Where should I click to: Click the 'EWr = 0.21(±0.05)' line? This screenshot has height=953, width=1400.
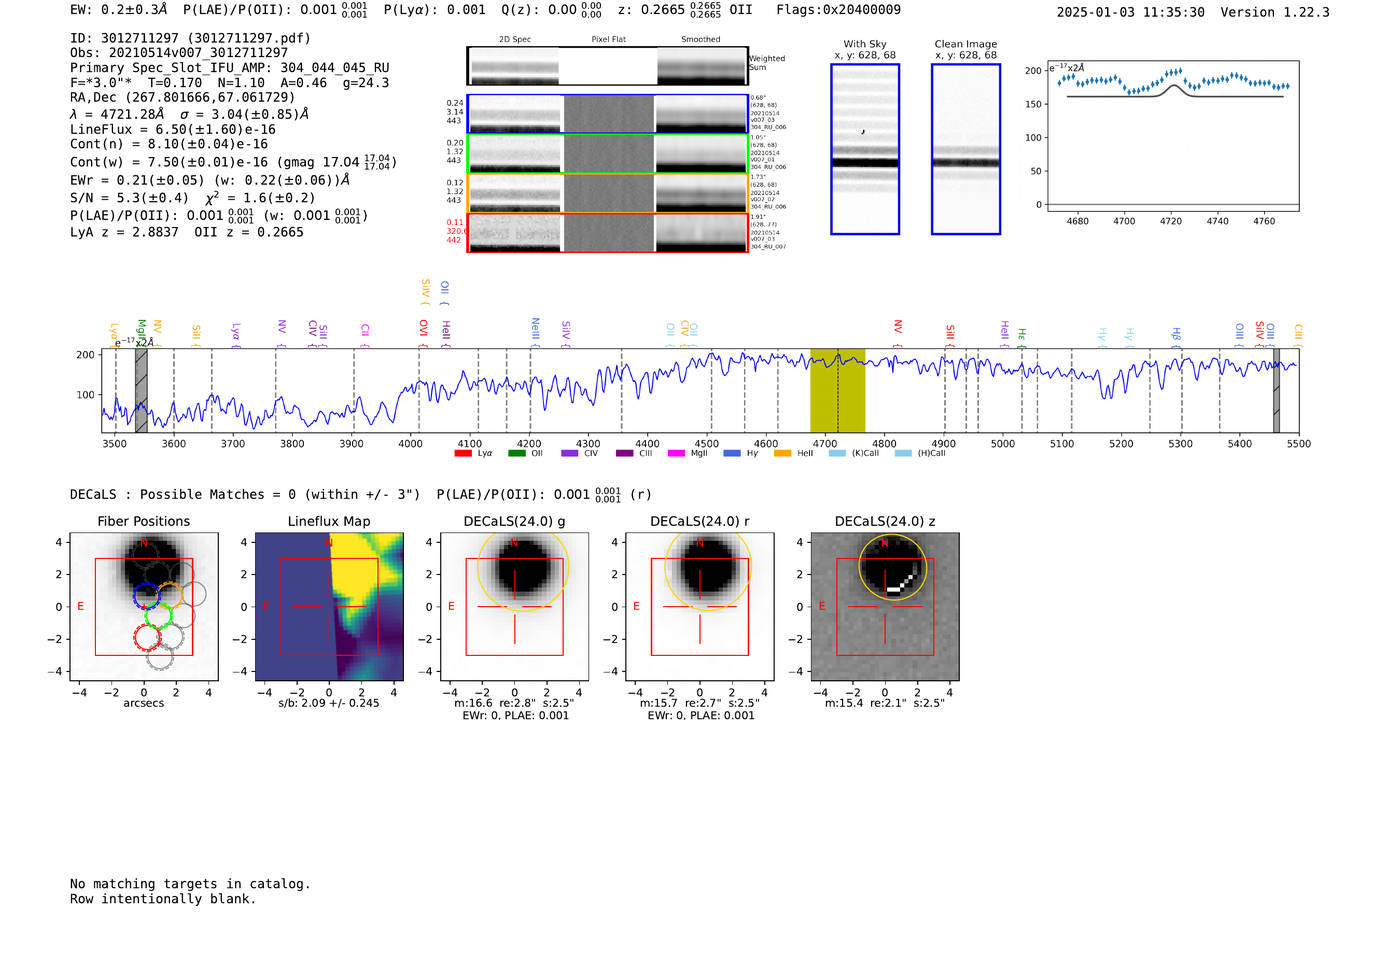[x=210, y=181]
